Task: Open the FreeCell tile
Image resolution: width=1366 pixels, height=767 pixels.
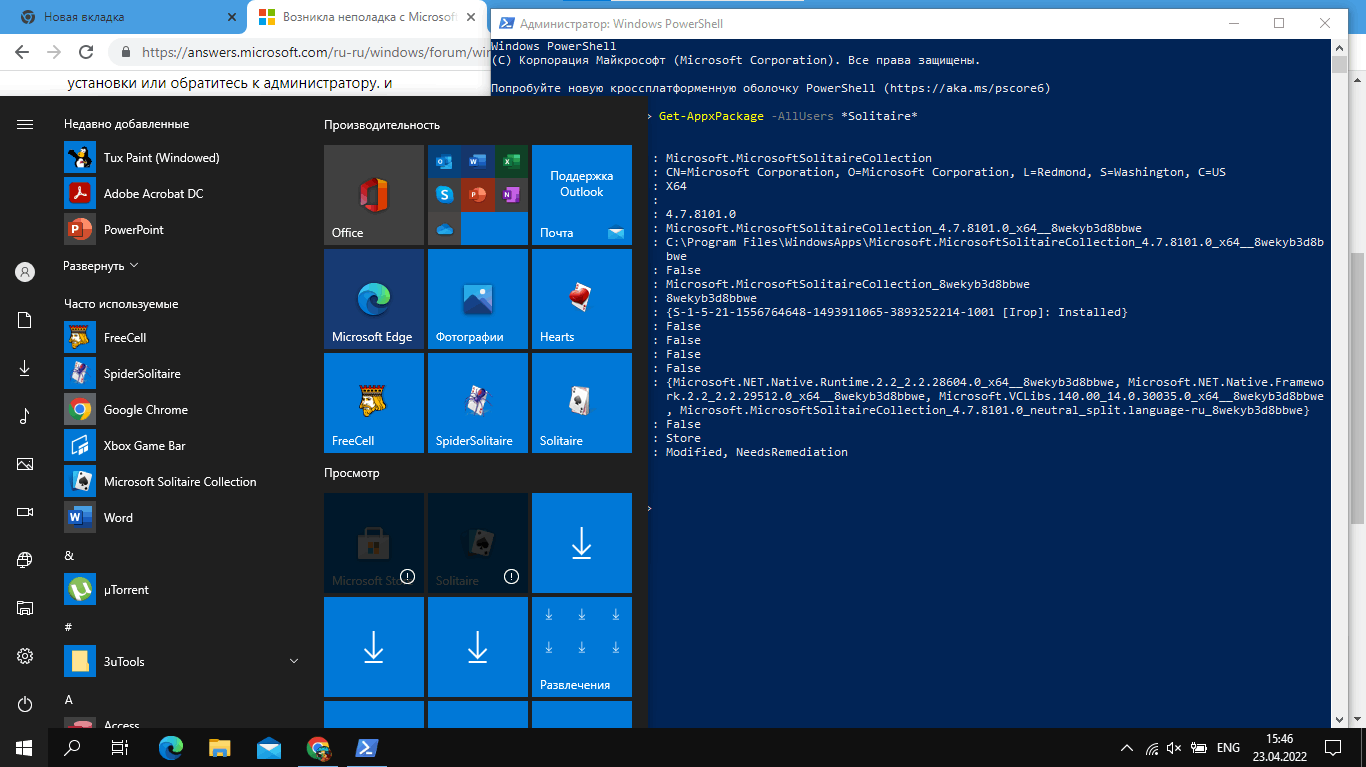Action: pos(374,403)
